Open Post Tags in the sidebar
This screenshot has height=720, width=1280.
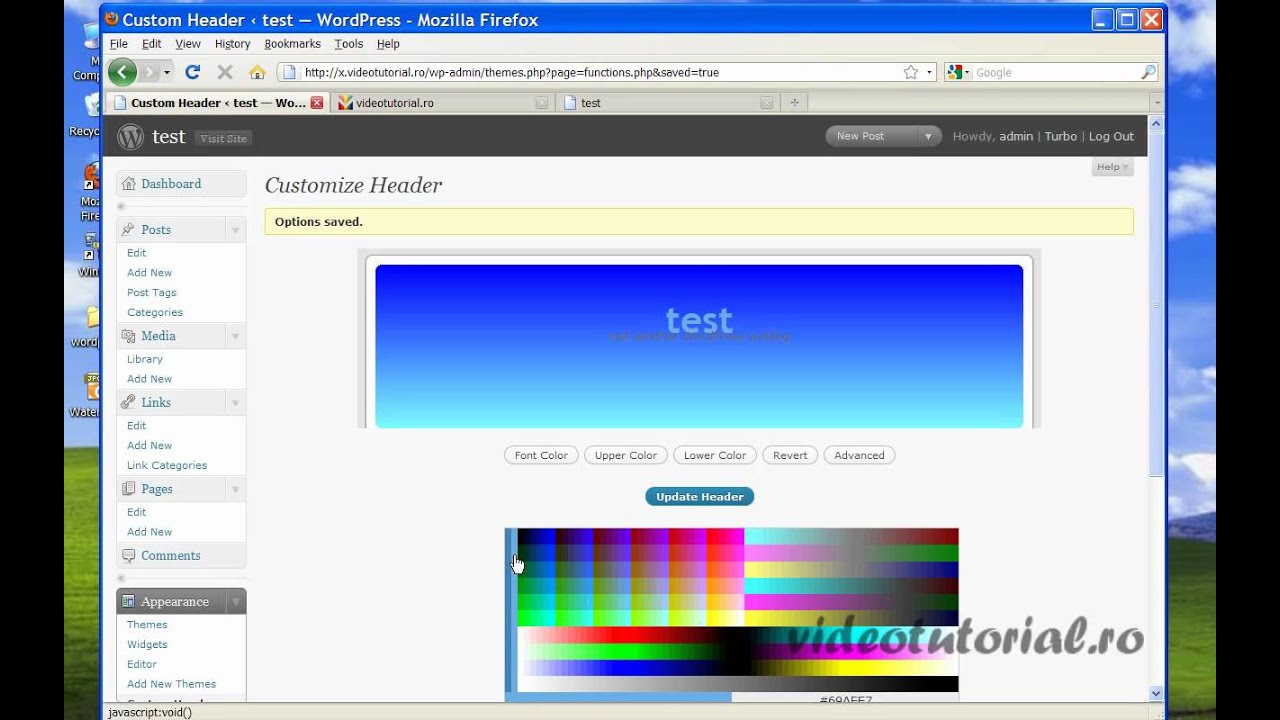click(152, 292)
